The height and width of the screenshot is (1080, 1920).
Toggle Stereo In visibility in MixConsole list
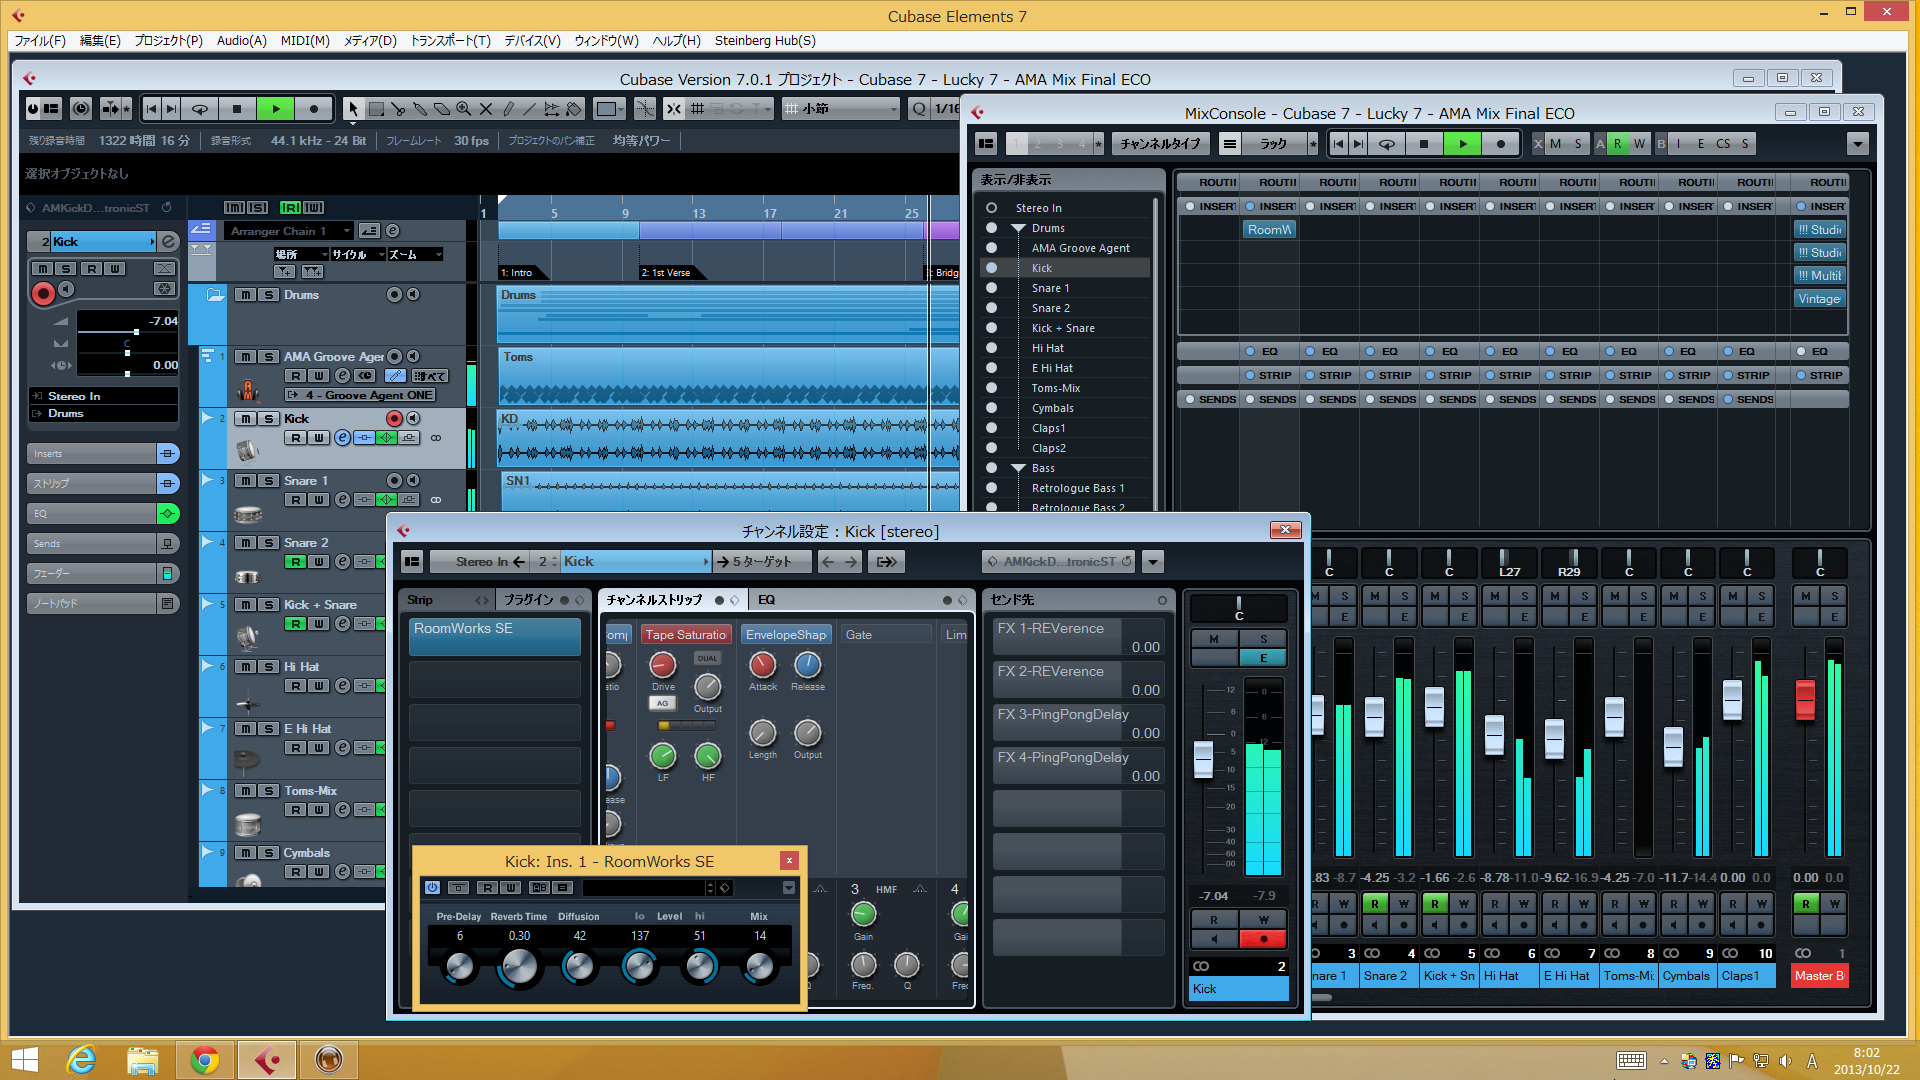tap(991, 207)
